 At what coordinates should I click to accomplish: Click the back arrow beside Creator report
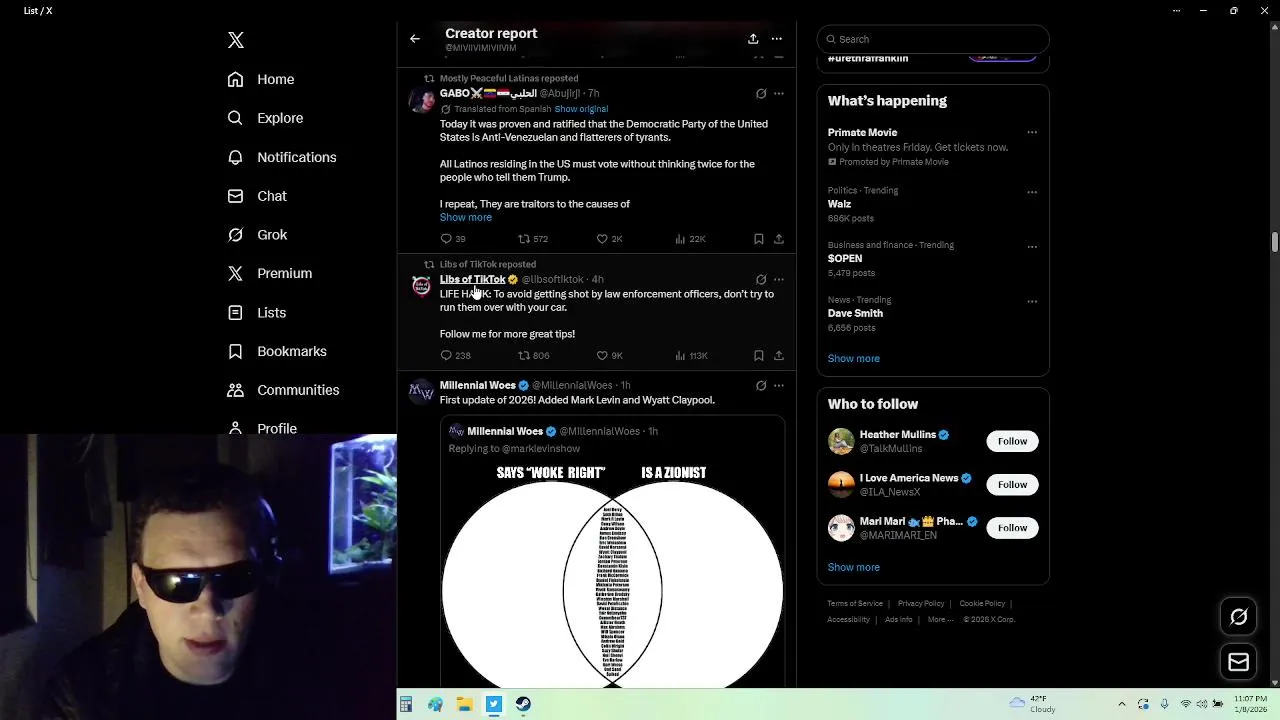pos(415,39)
